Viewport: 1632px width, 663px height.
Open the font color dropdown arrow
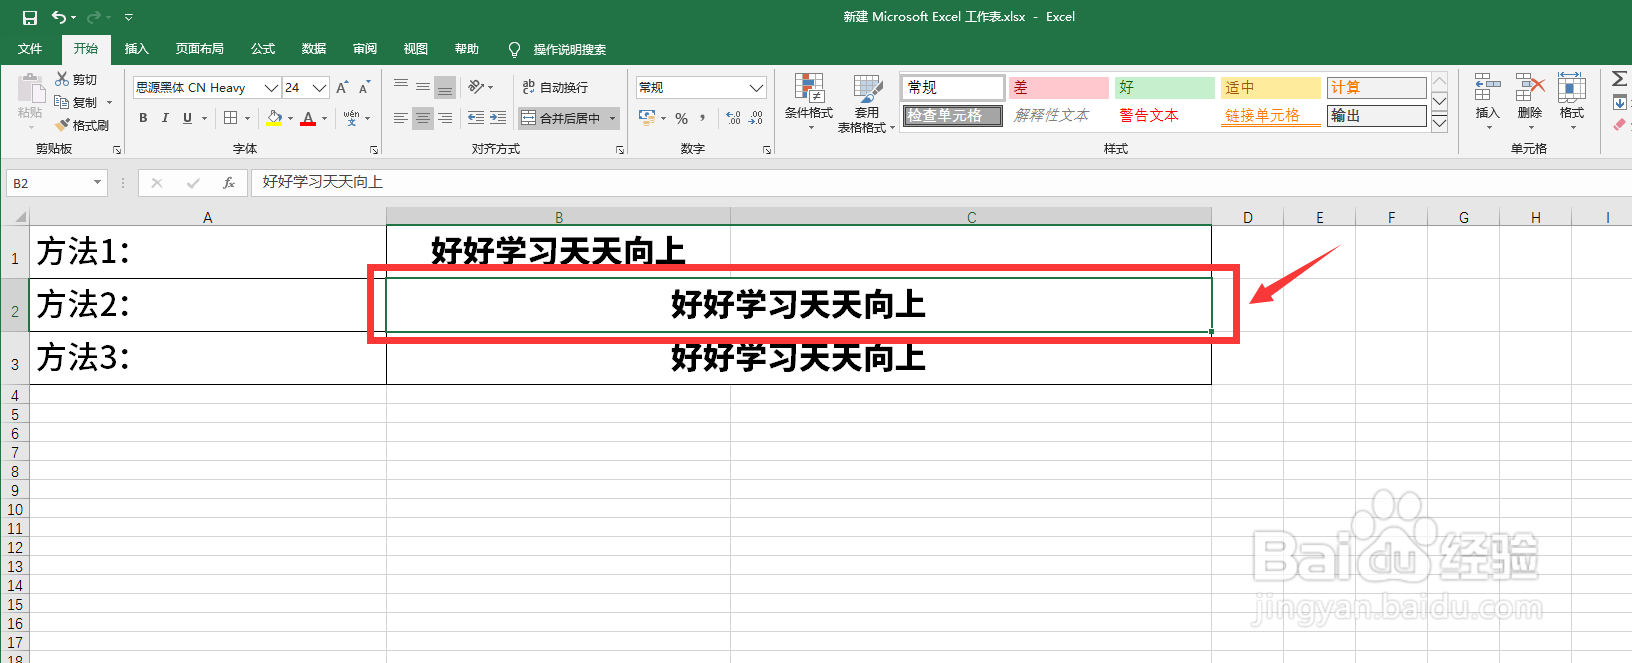pos(324,118)
